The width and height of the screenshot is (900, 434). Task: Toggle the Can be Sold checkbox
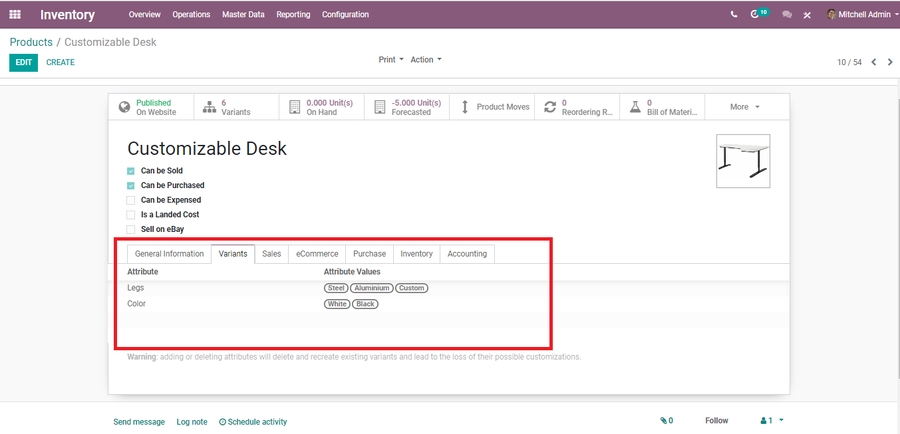click(x=131, y=171)
